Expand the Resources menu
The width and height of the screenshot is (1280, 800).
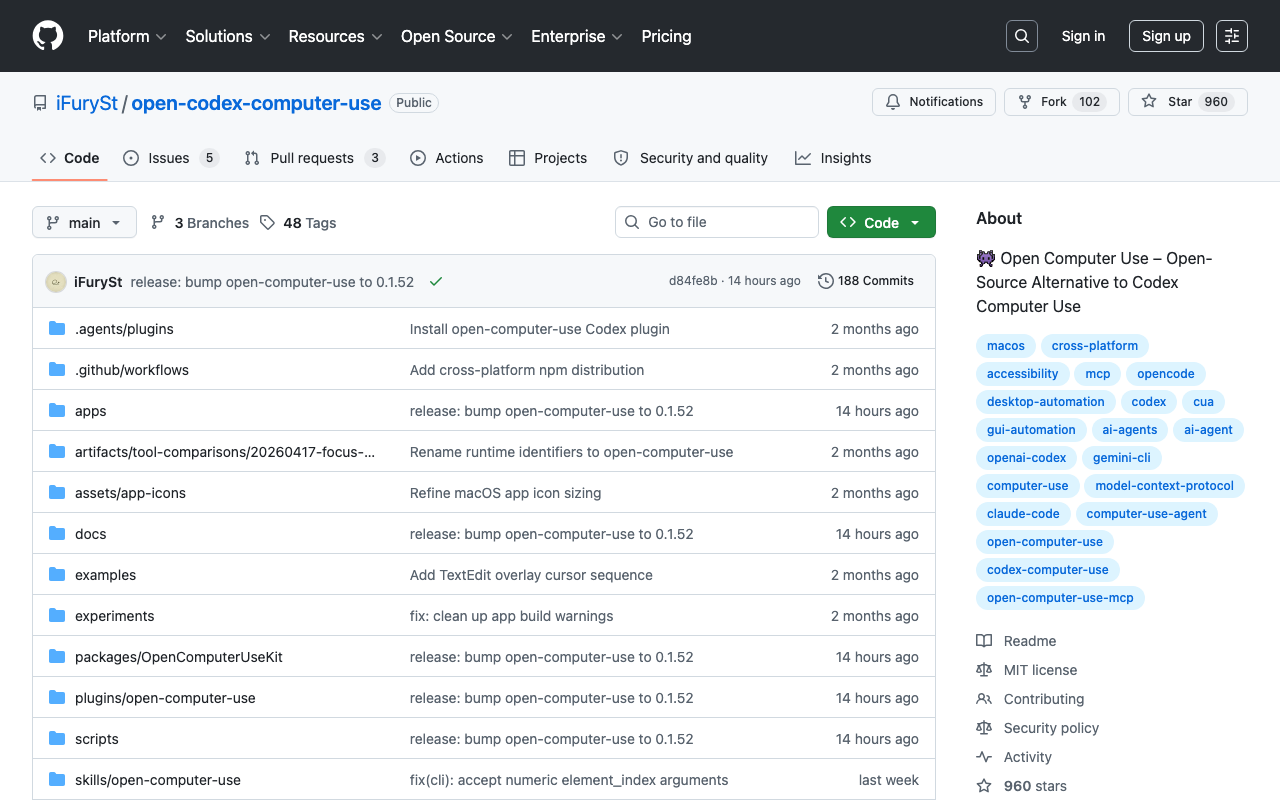pos(335,36)
